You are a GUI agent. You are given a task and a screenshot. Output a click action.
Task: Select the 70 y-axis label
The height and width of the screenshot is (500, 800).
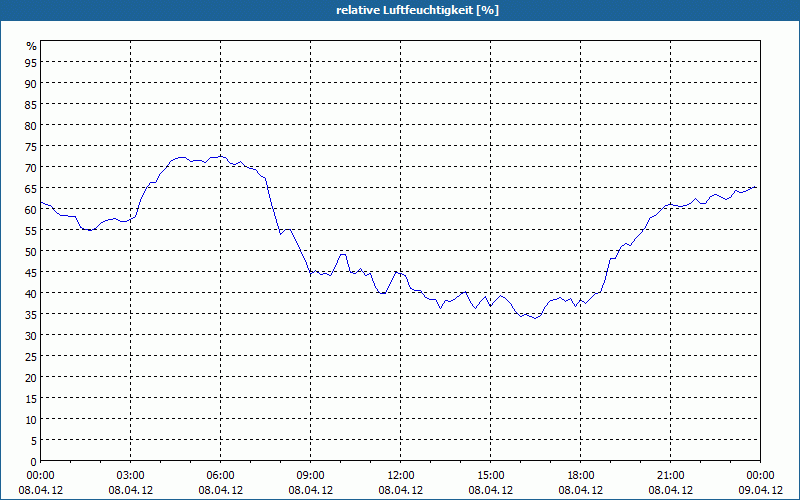31,167
